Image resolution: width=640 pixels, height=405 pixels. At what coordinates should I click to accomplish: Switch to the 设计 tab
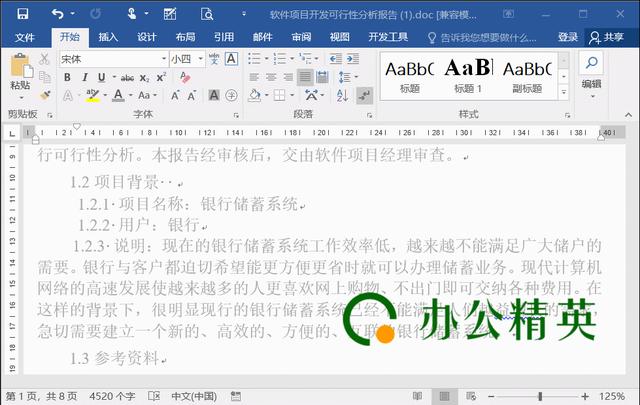(x=147, y=38)
